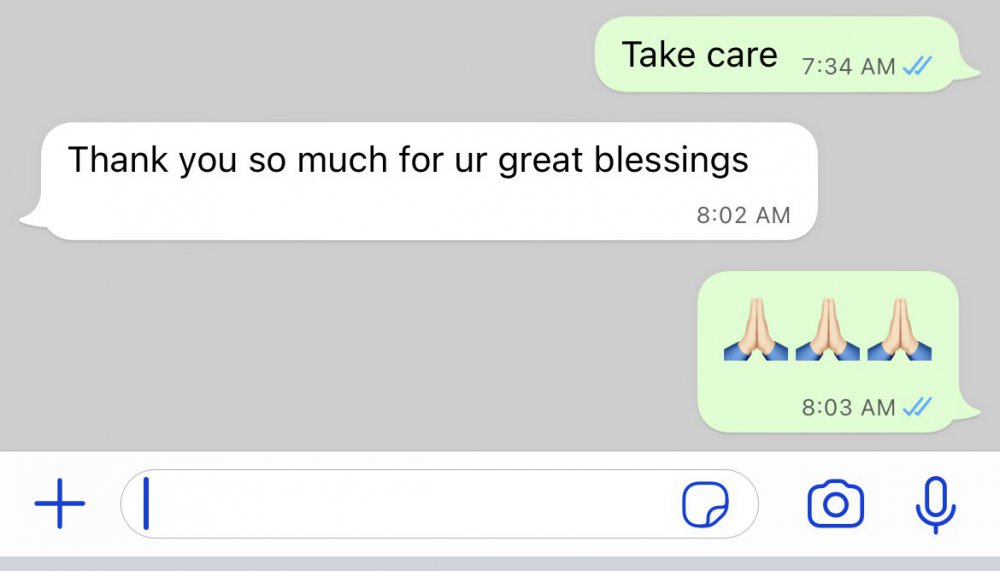Click the 8:03 AM timestamp

pyautogui.click(x=848, y=407)
